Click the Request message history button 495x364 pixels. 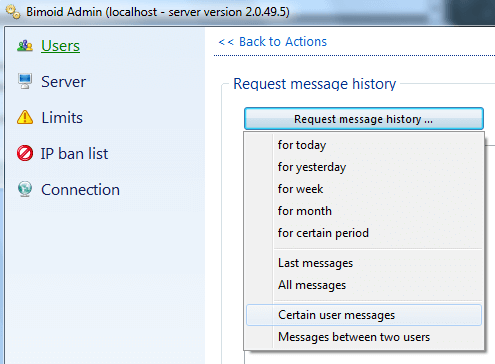point(364,119)
